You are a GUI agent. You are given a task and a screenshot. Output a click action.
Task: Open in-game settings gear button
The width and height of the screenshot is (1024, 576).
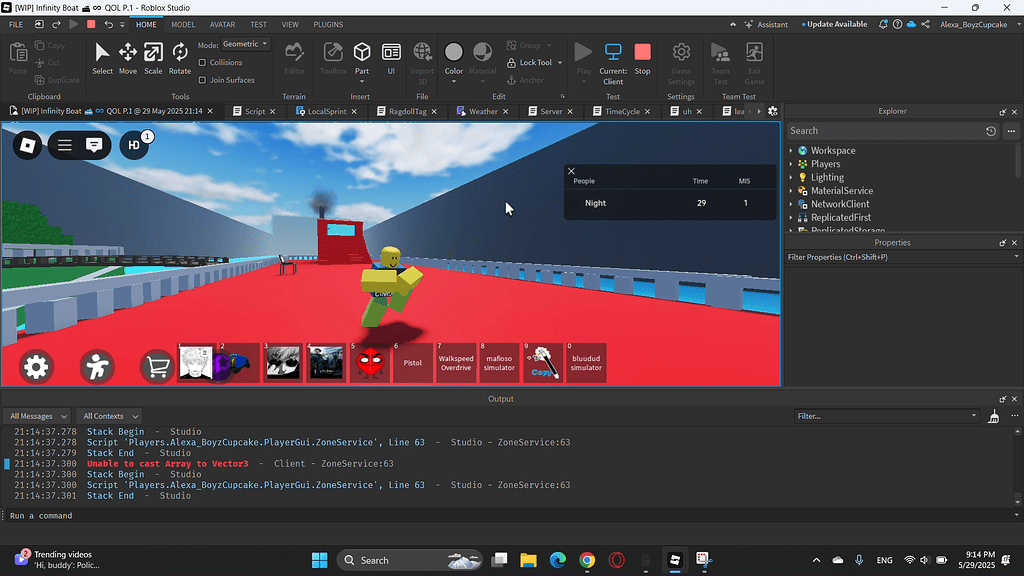click(x=36, y=367)
